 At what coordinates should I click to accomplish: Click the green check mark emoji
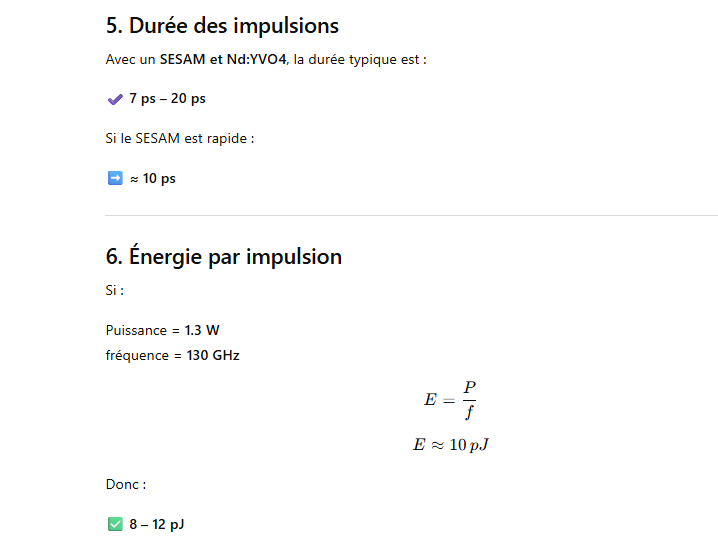click(114, 524)
